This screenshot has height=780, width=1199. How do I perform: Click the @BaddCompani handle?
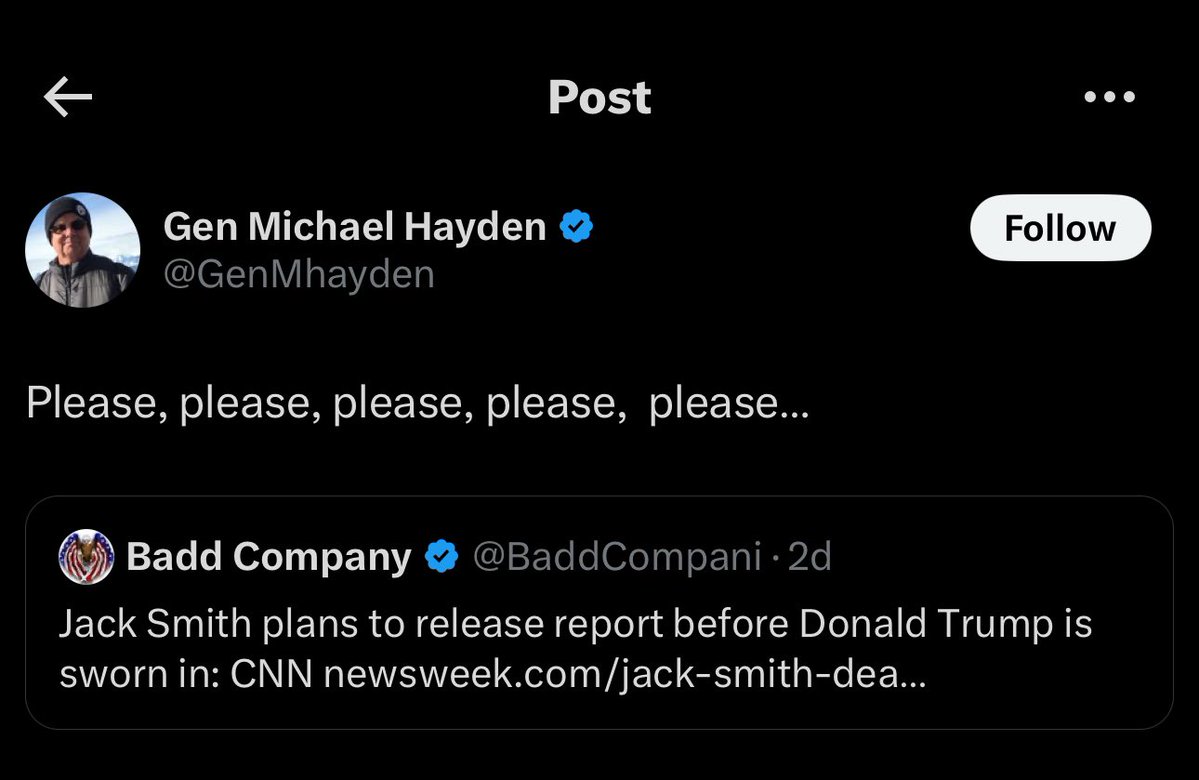coord(616,557)
